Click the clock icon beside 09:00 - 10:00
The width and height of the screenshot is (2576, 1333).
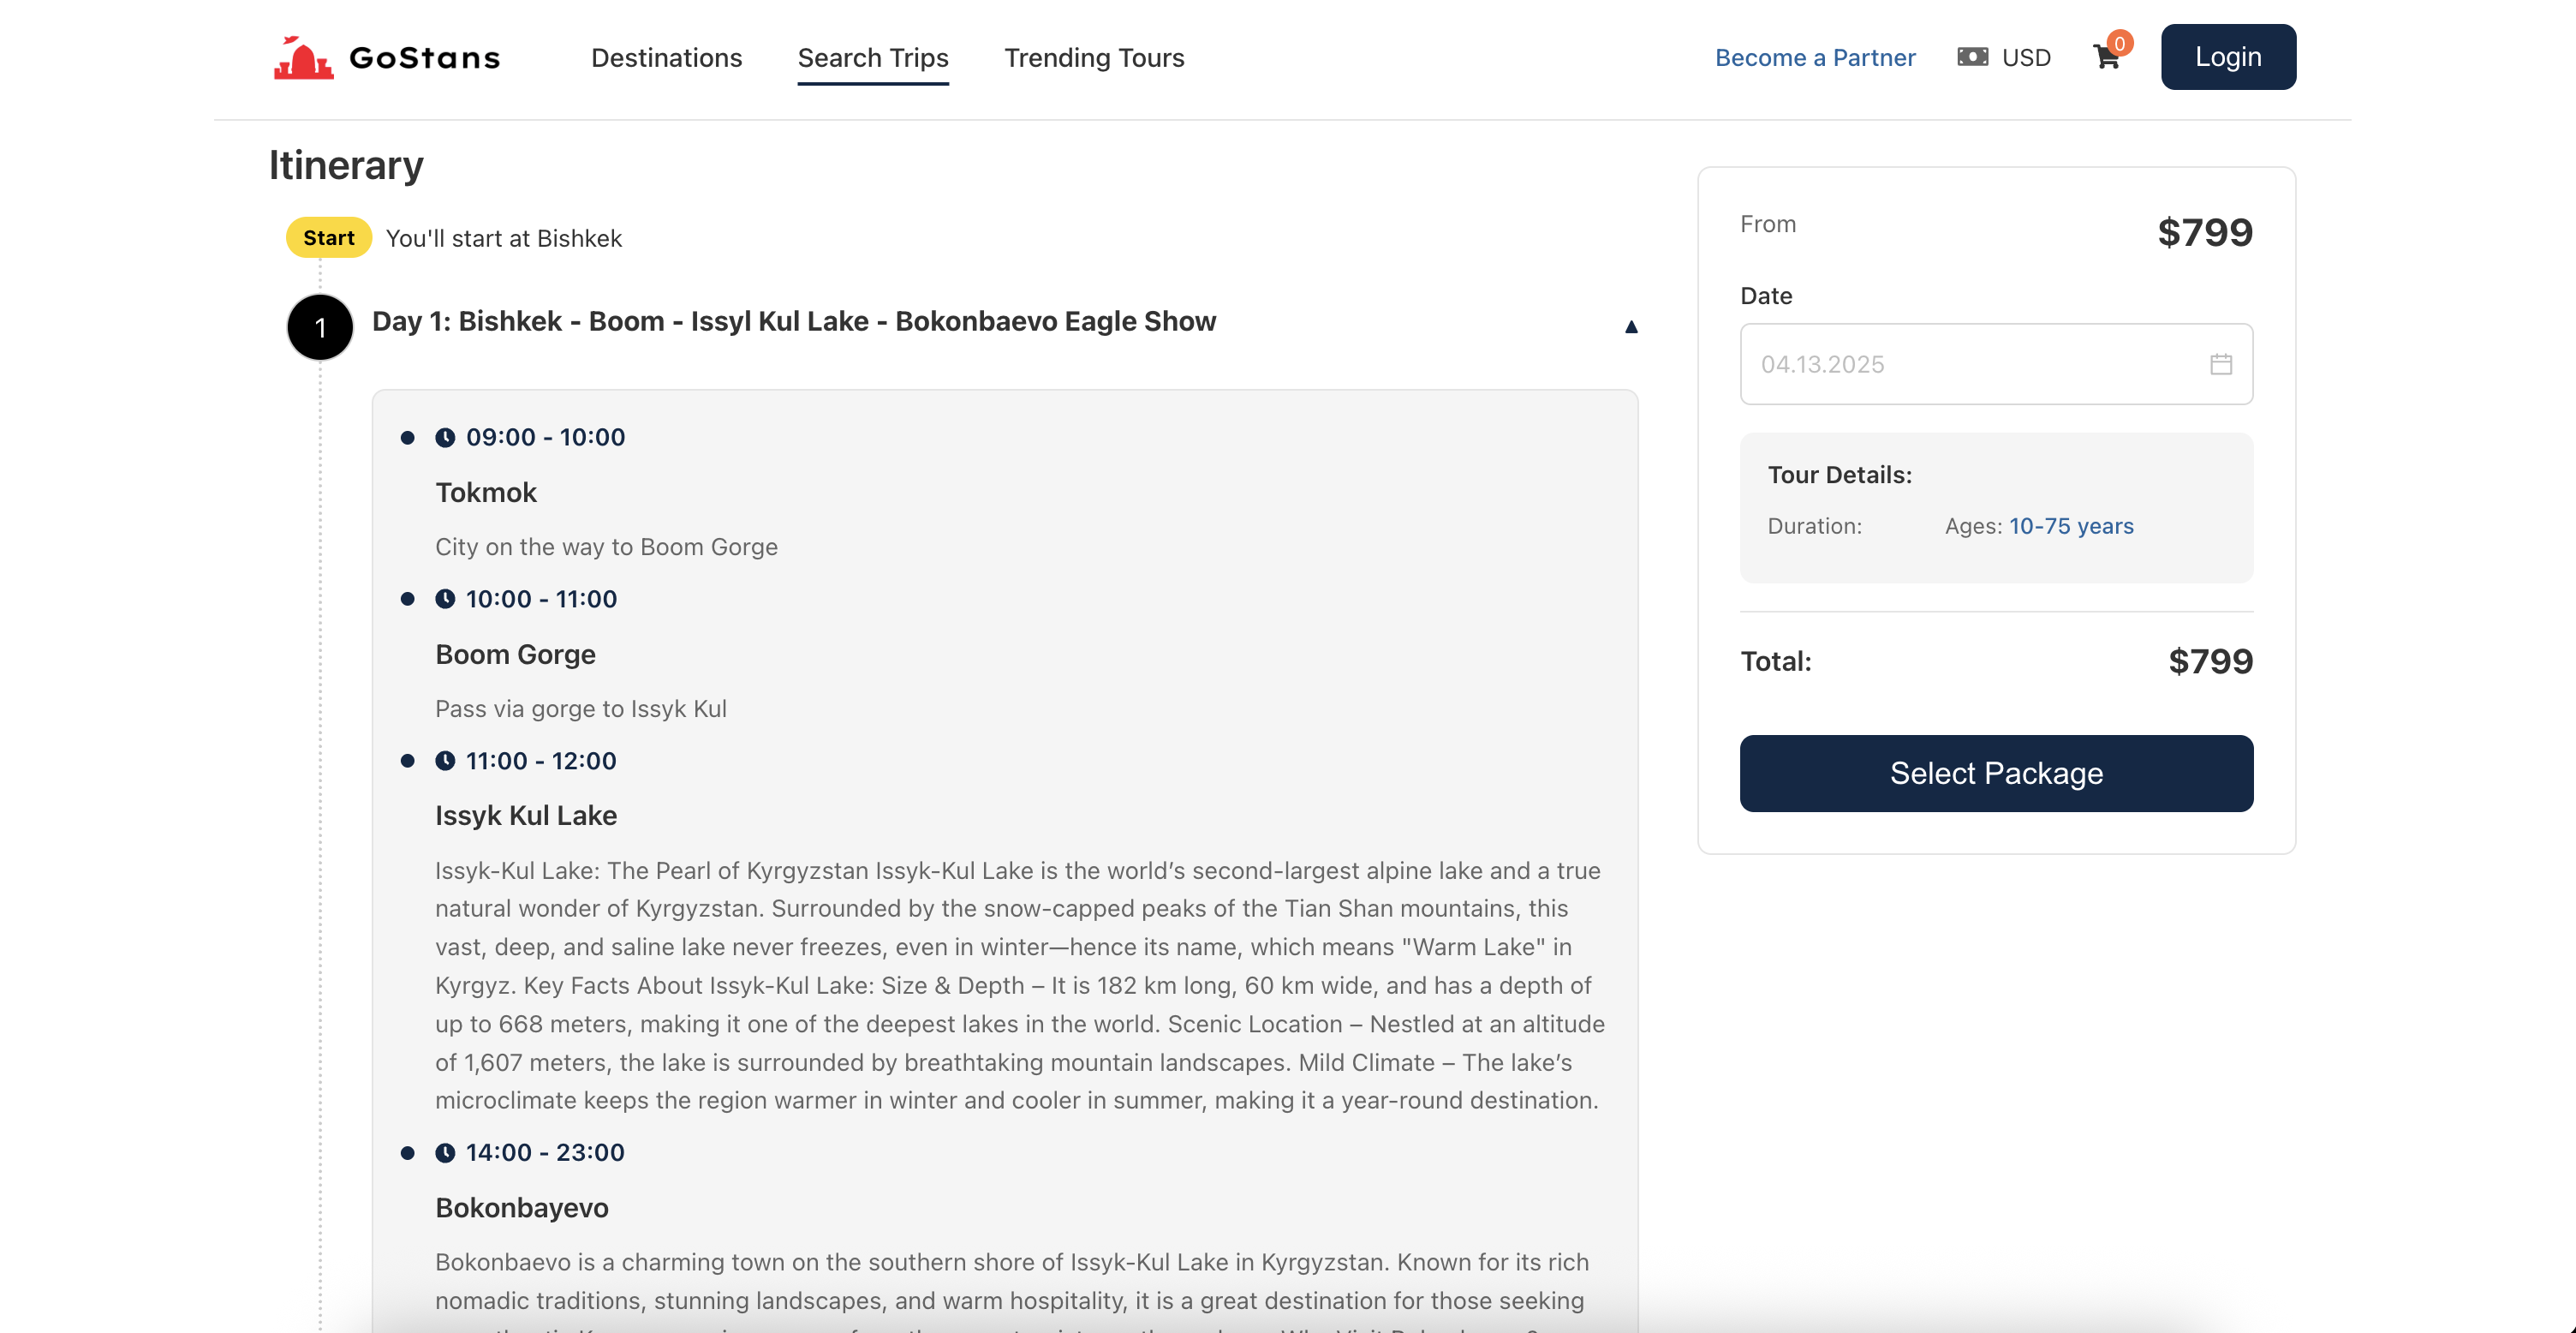pyautogui.click(x=445, y=437)
